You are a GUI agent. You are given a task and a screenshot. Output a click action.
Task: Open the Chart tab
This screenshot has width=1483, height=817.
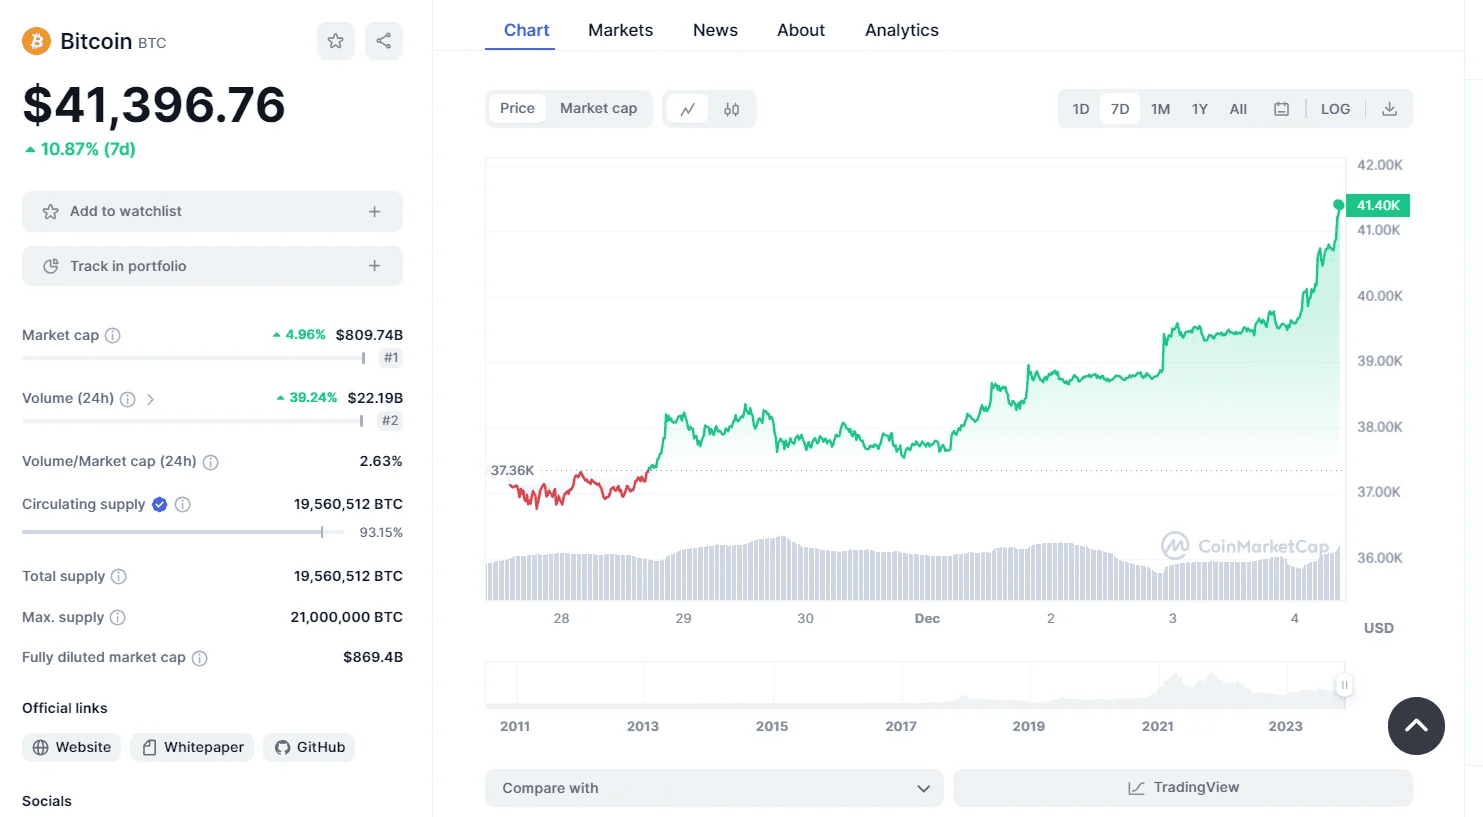pos(527,30)
